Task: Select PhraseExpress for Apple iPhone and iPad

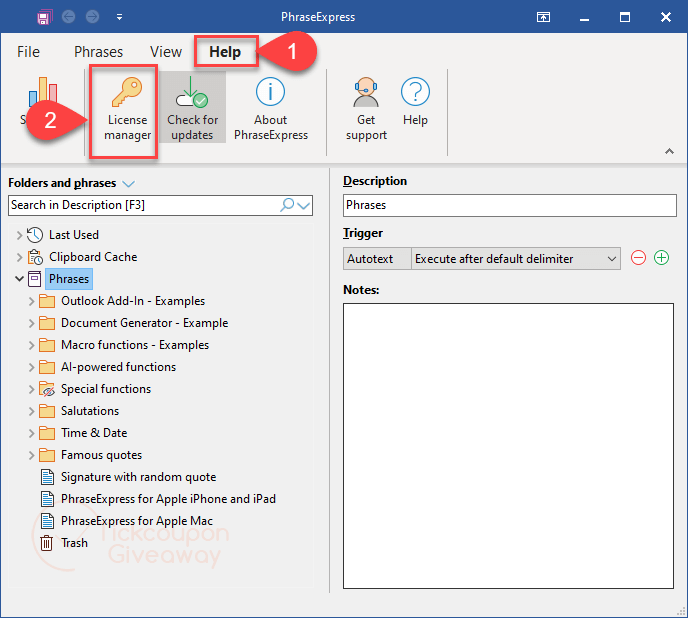Action: click(x=168, y=499)
